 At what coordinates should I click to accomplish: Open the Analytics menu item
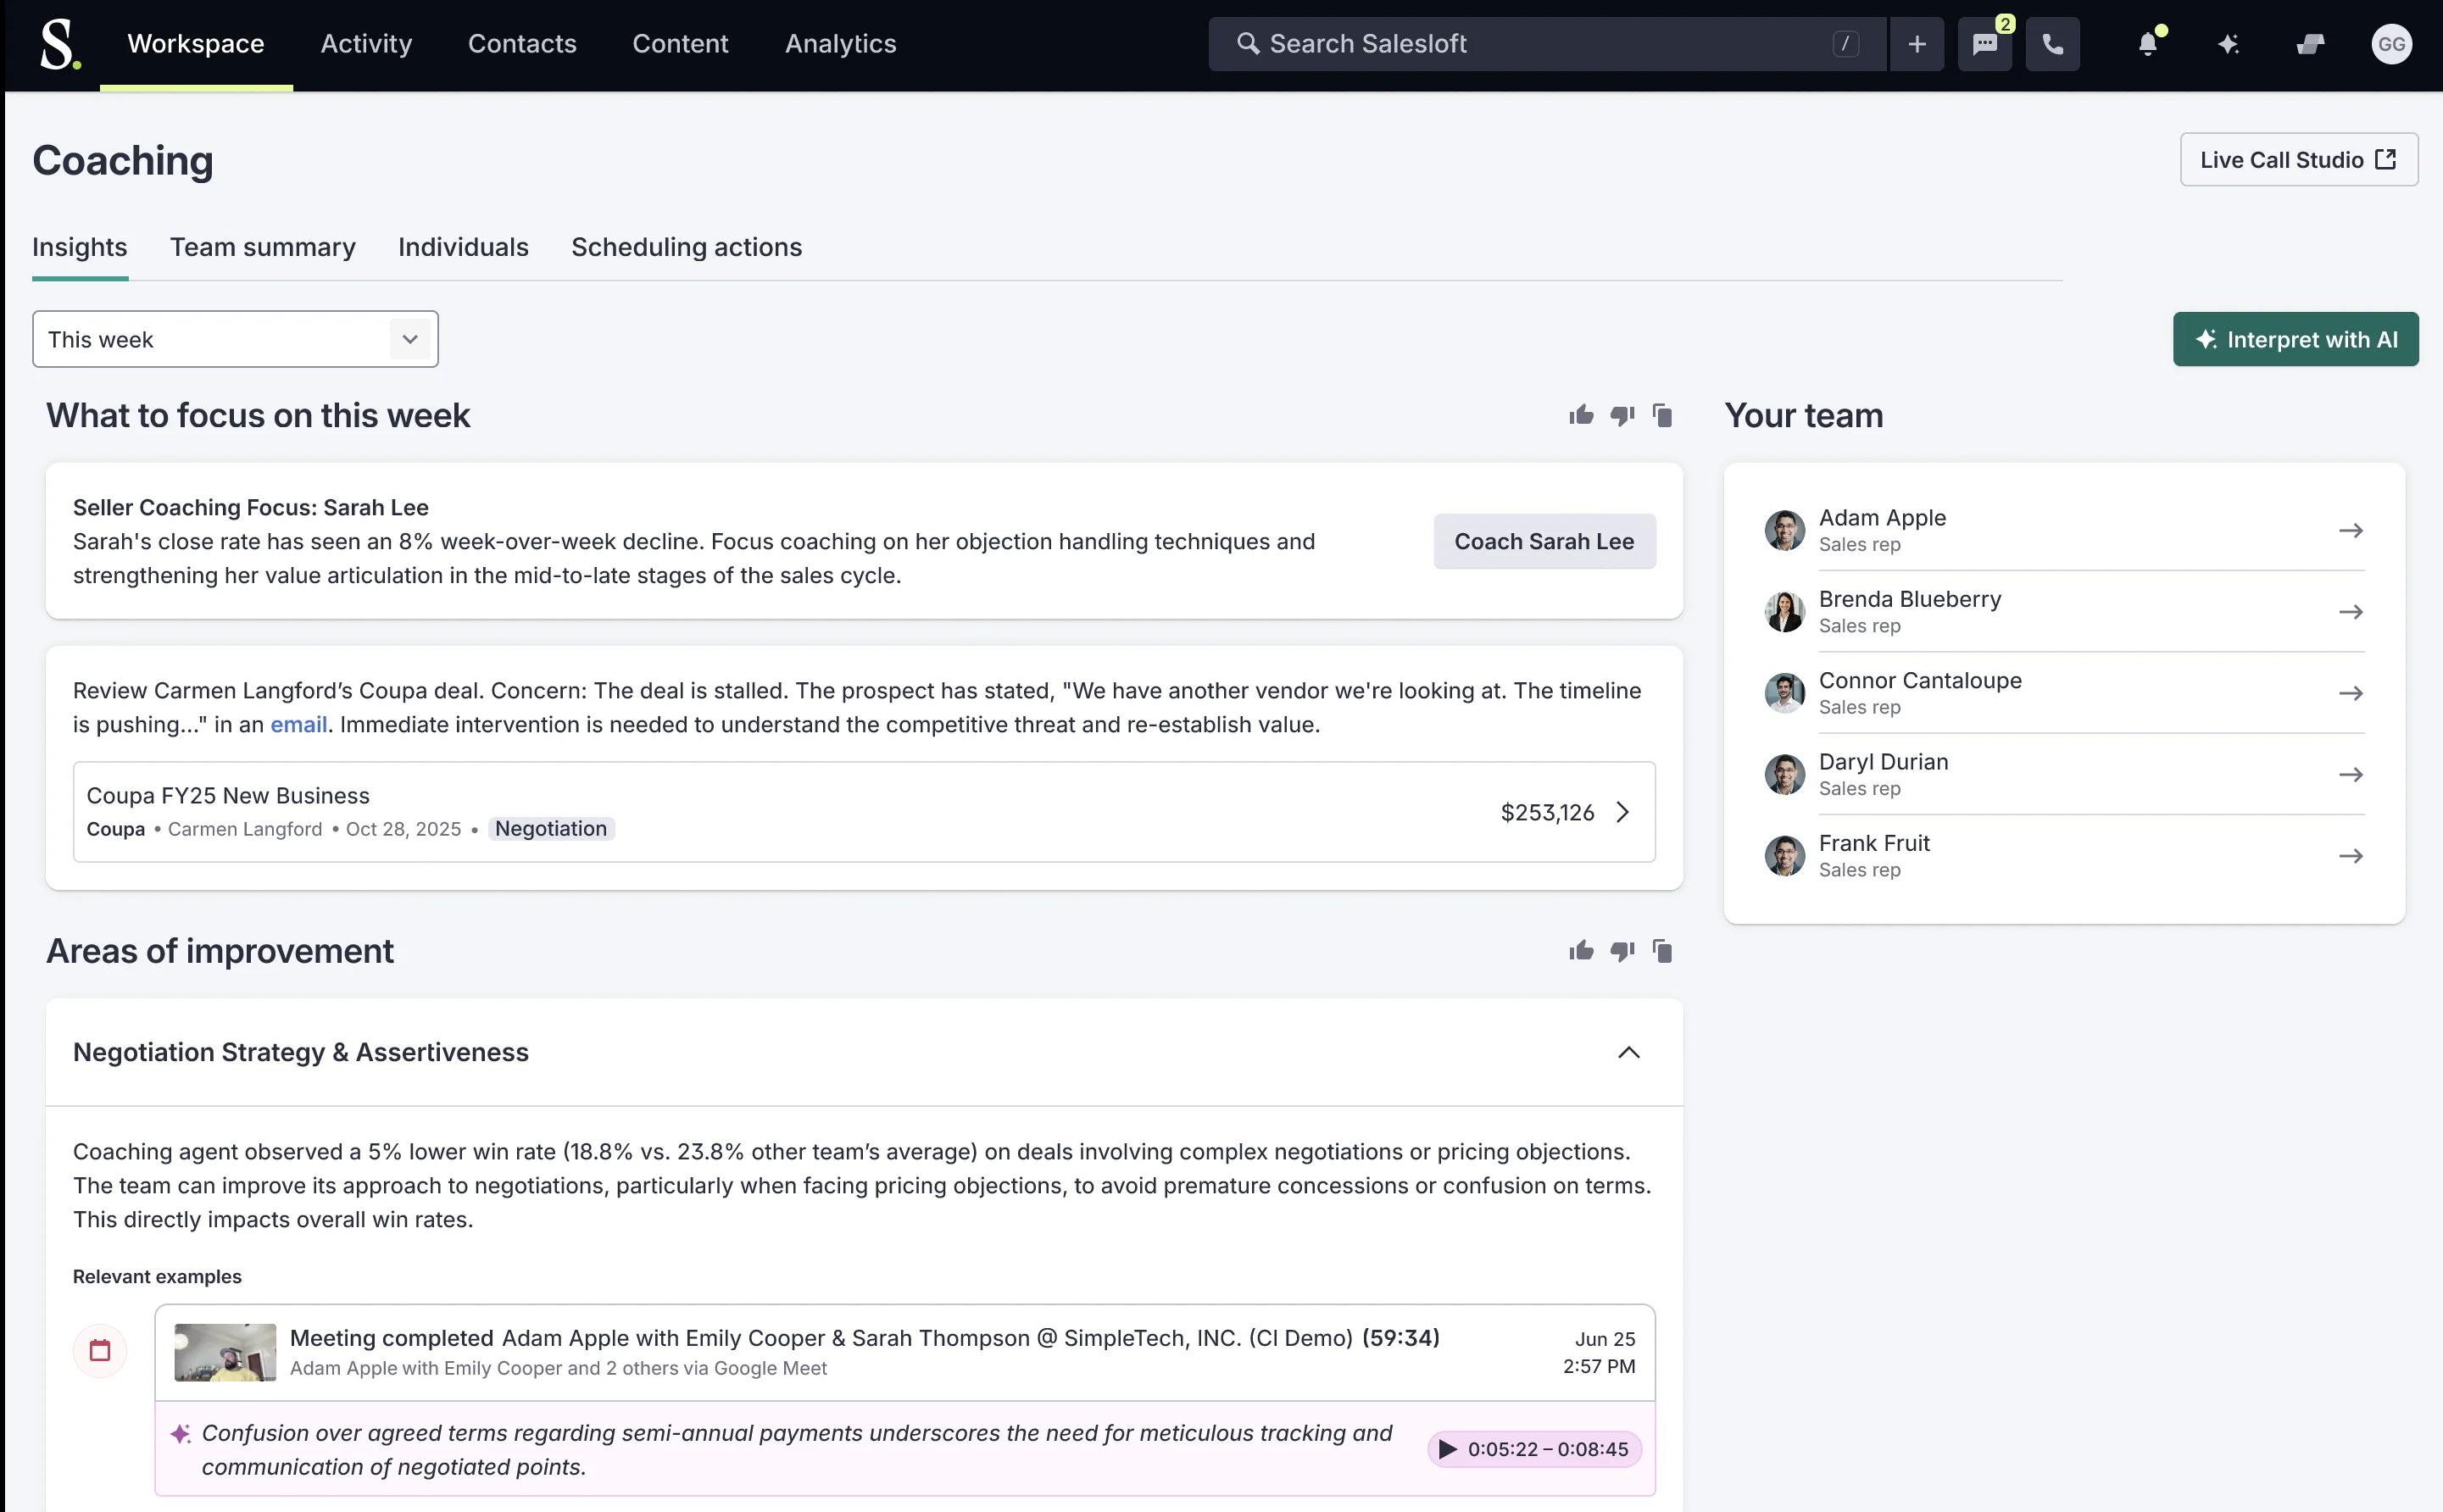pos(840,44)
